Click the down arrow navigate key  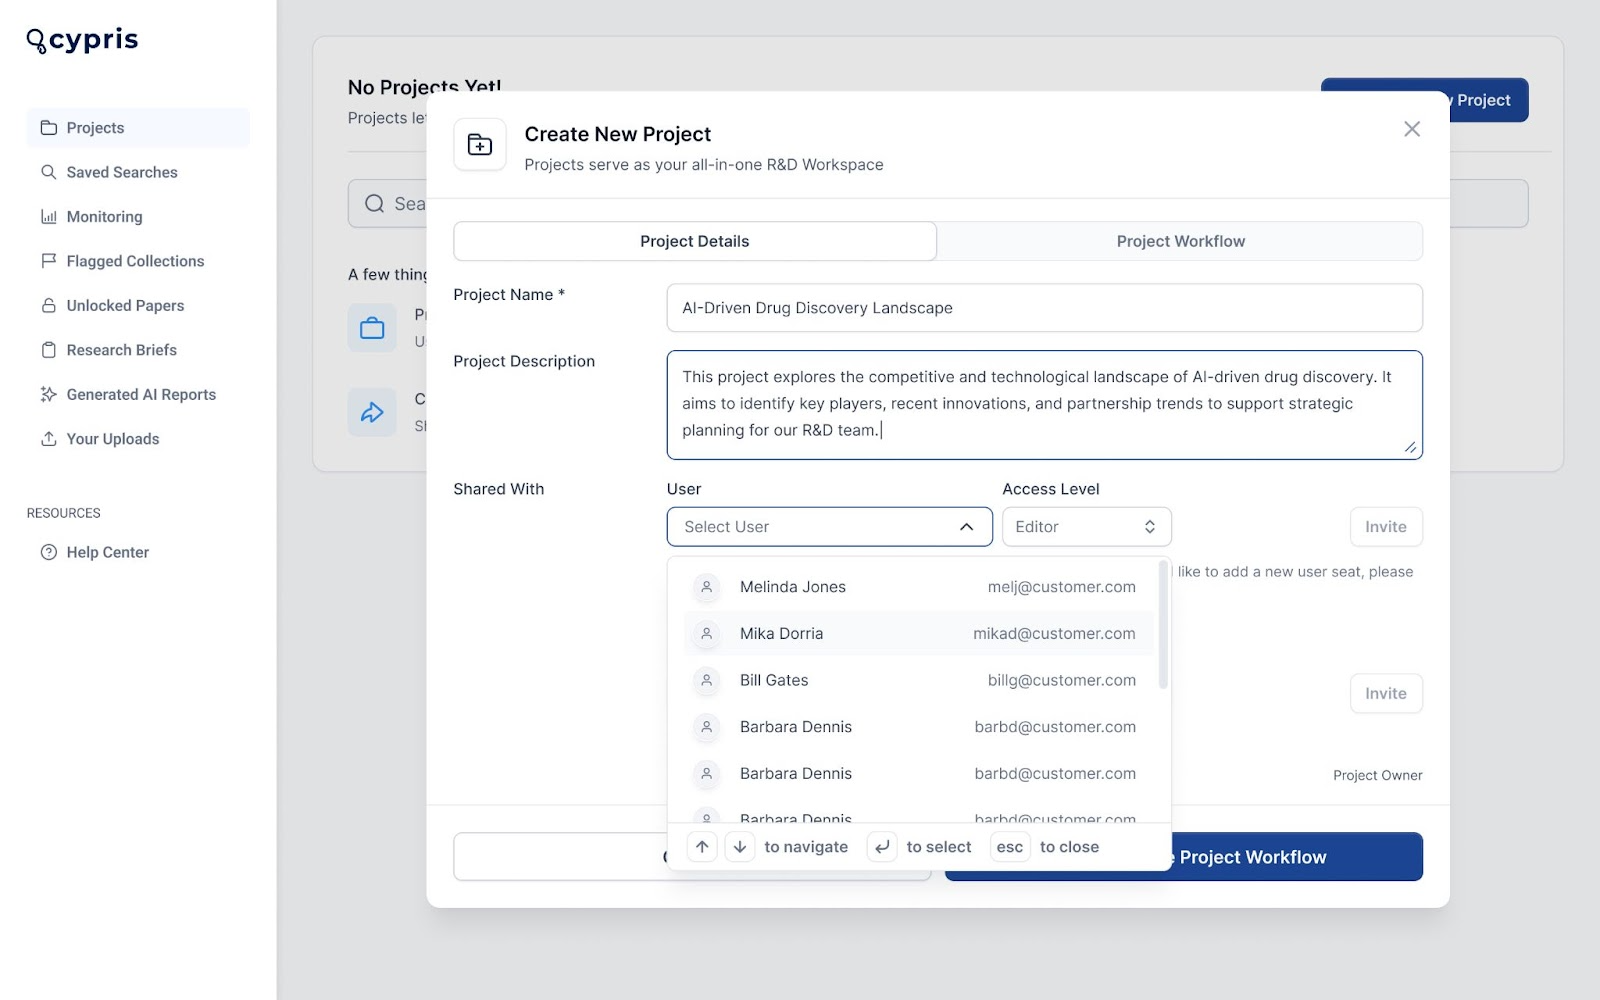[x=739, y=847]
